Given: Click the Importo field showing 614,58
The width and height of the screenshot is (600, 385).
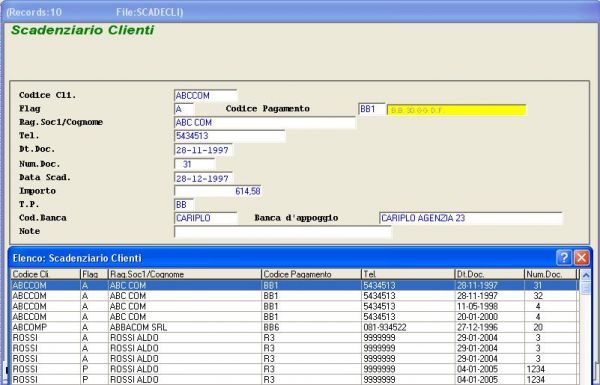Looking at the screenshot, I should point(218,191).
